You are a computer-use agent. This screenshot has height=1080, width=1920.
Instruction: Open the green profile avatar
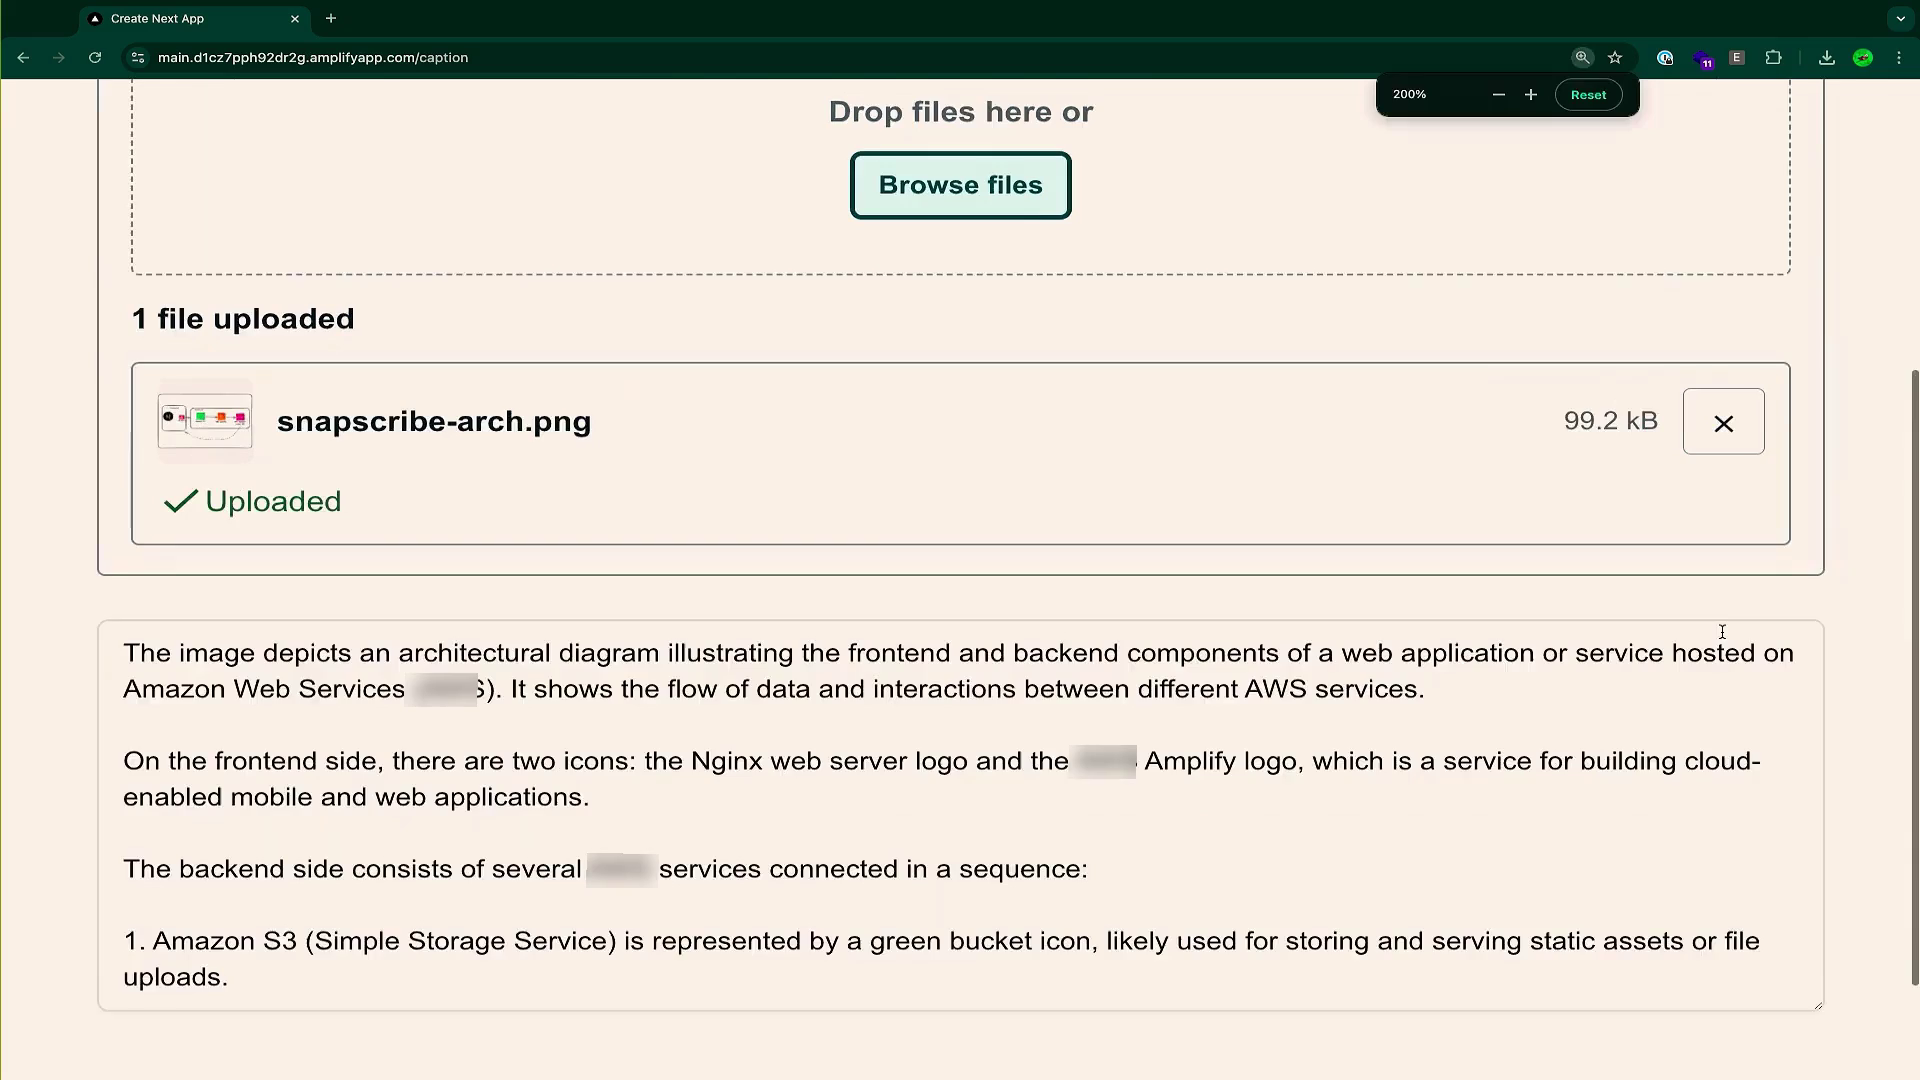pos(1862,58)
